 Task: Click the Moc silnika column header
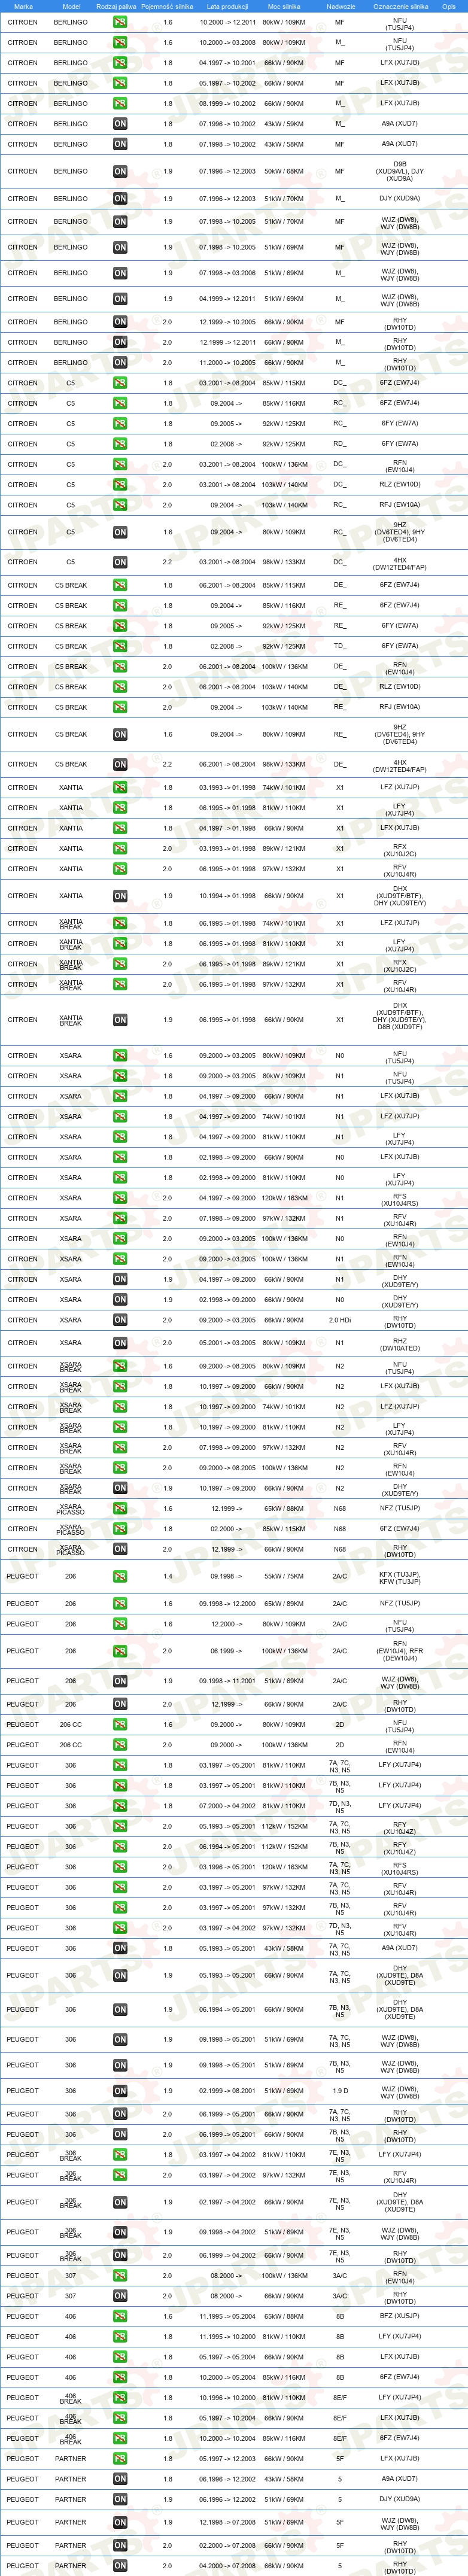(x=284, y=6)
